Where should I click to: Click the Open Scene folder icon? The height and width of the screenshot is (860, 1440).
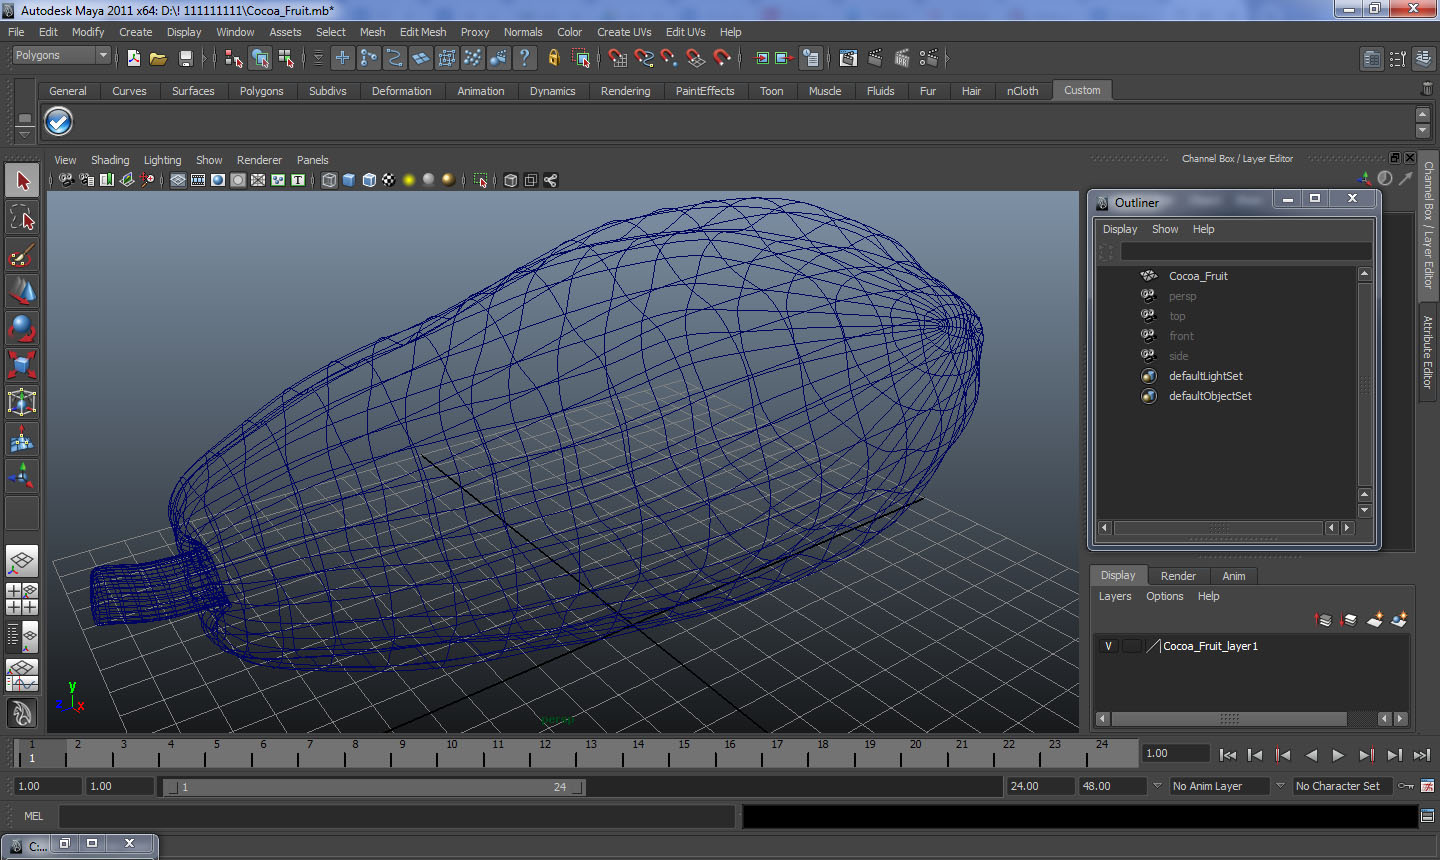158,58
